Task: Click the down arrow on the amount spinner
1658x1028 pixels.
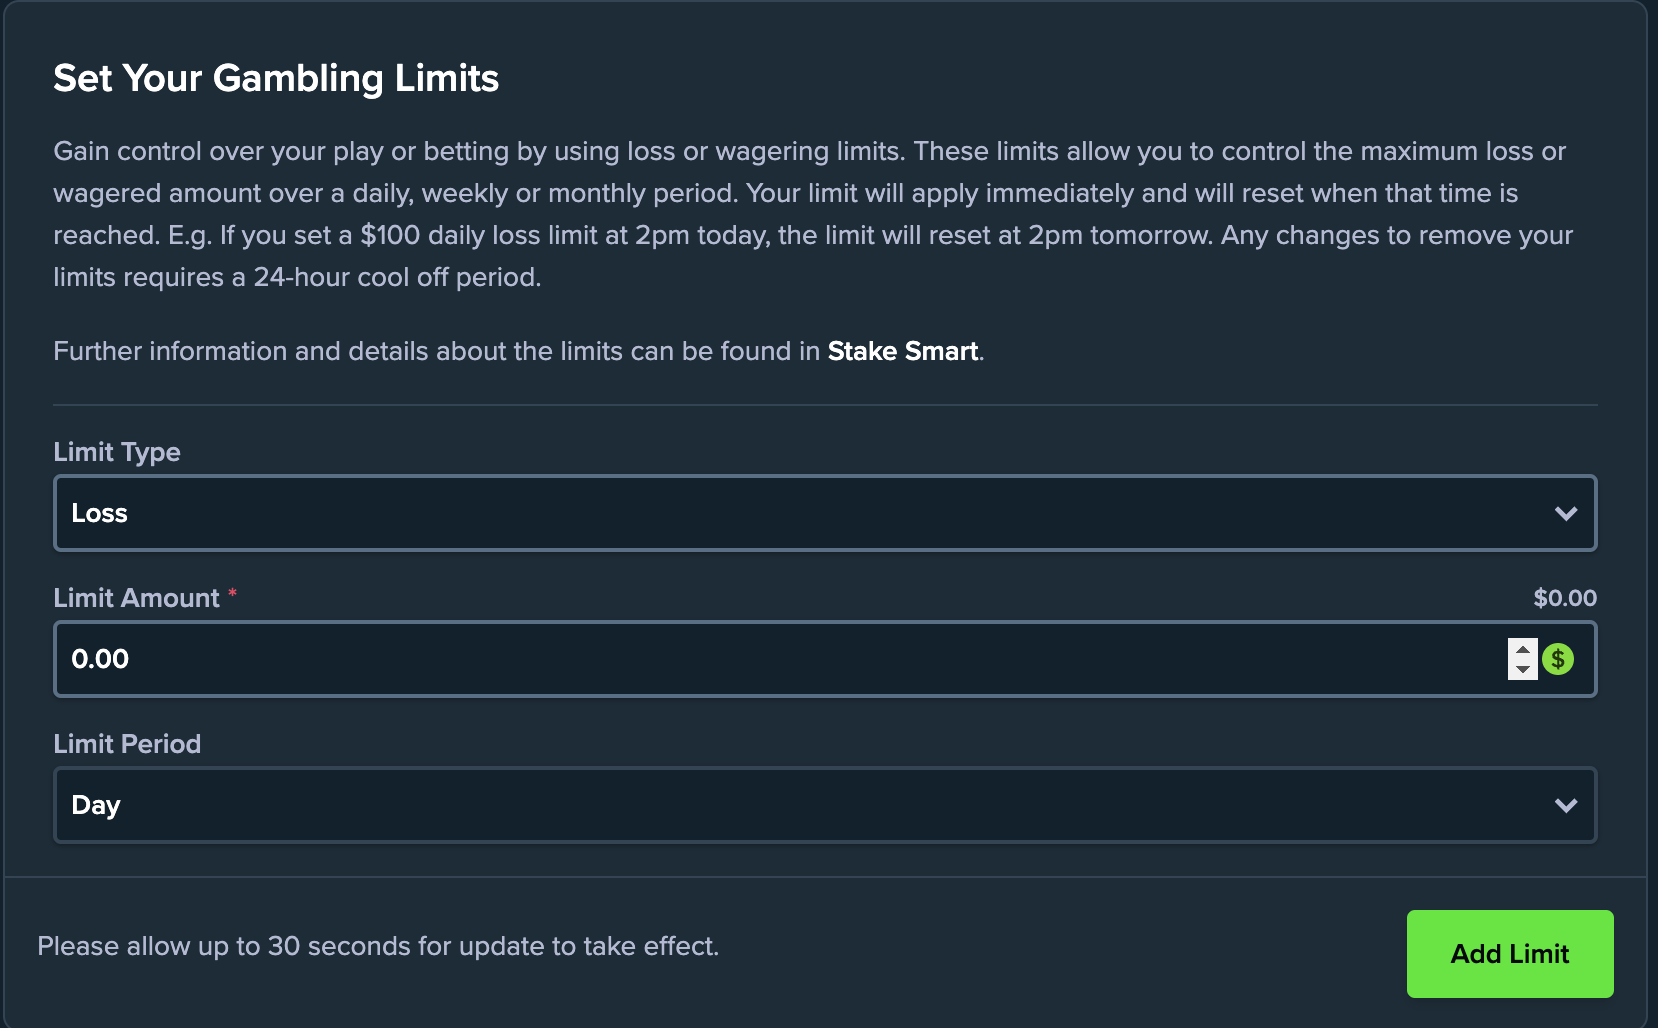Action: click(1521, 669)
